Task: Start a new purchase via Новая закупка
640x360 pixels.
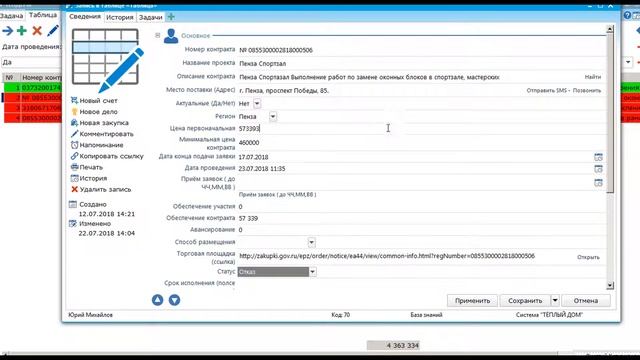Action: (x=104, y=122)
